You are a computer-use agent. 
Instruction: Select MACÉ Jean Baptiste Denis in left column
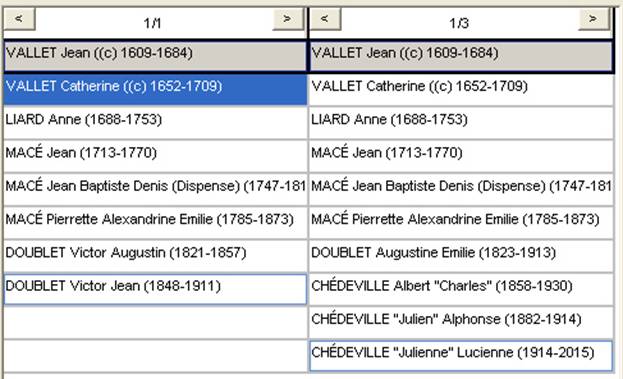click(x=155, y=189)
